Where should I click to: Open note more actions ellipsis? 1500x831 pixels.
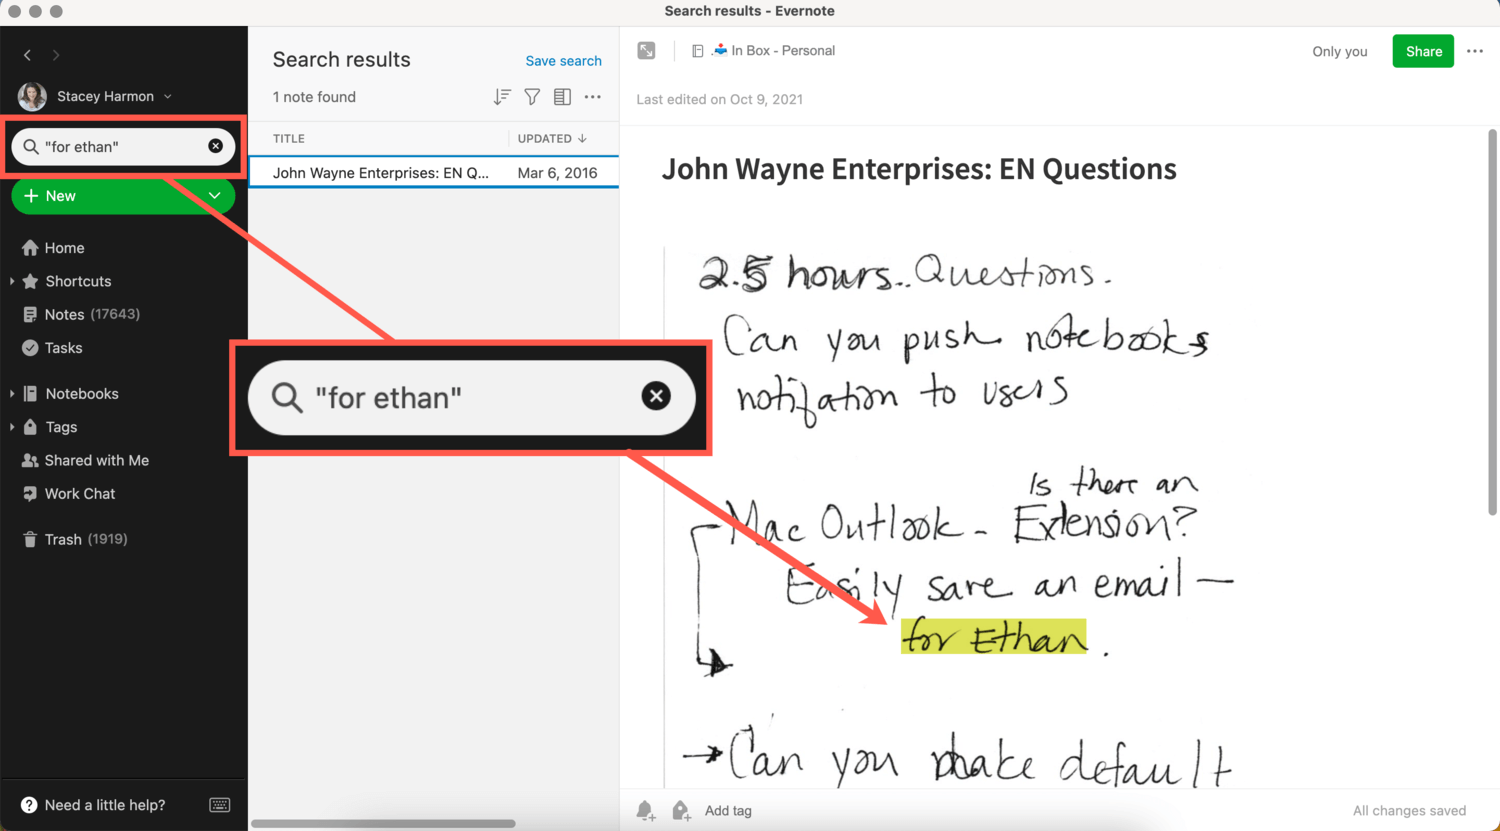click(1475, 51)
